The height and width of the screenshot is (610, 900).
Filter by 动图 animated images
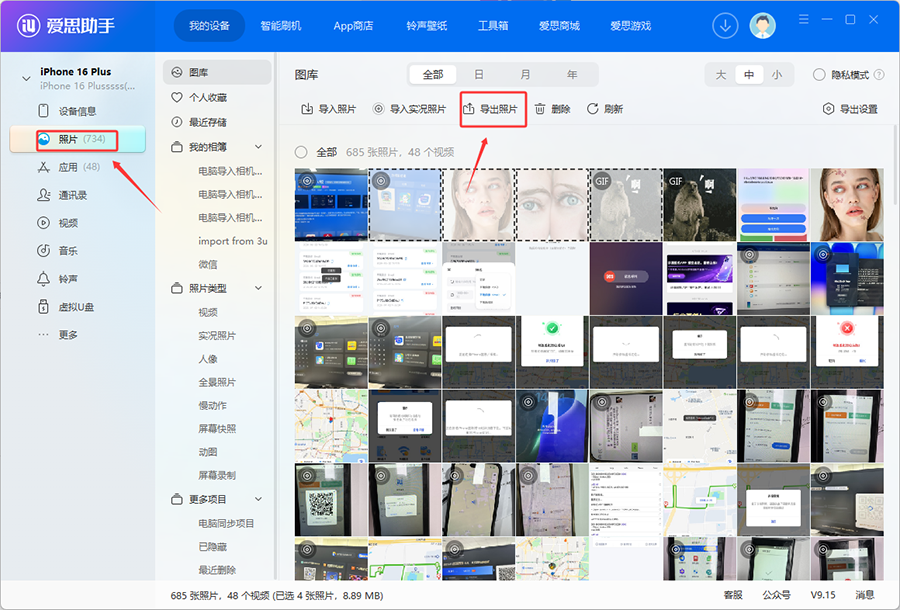[208, 452]
